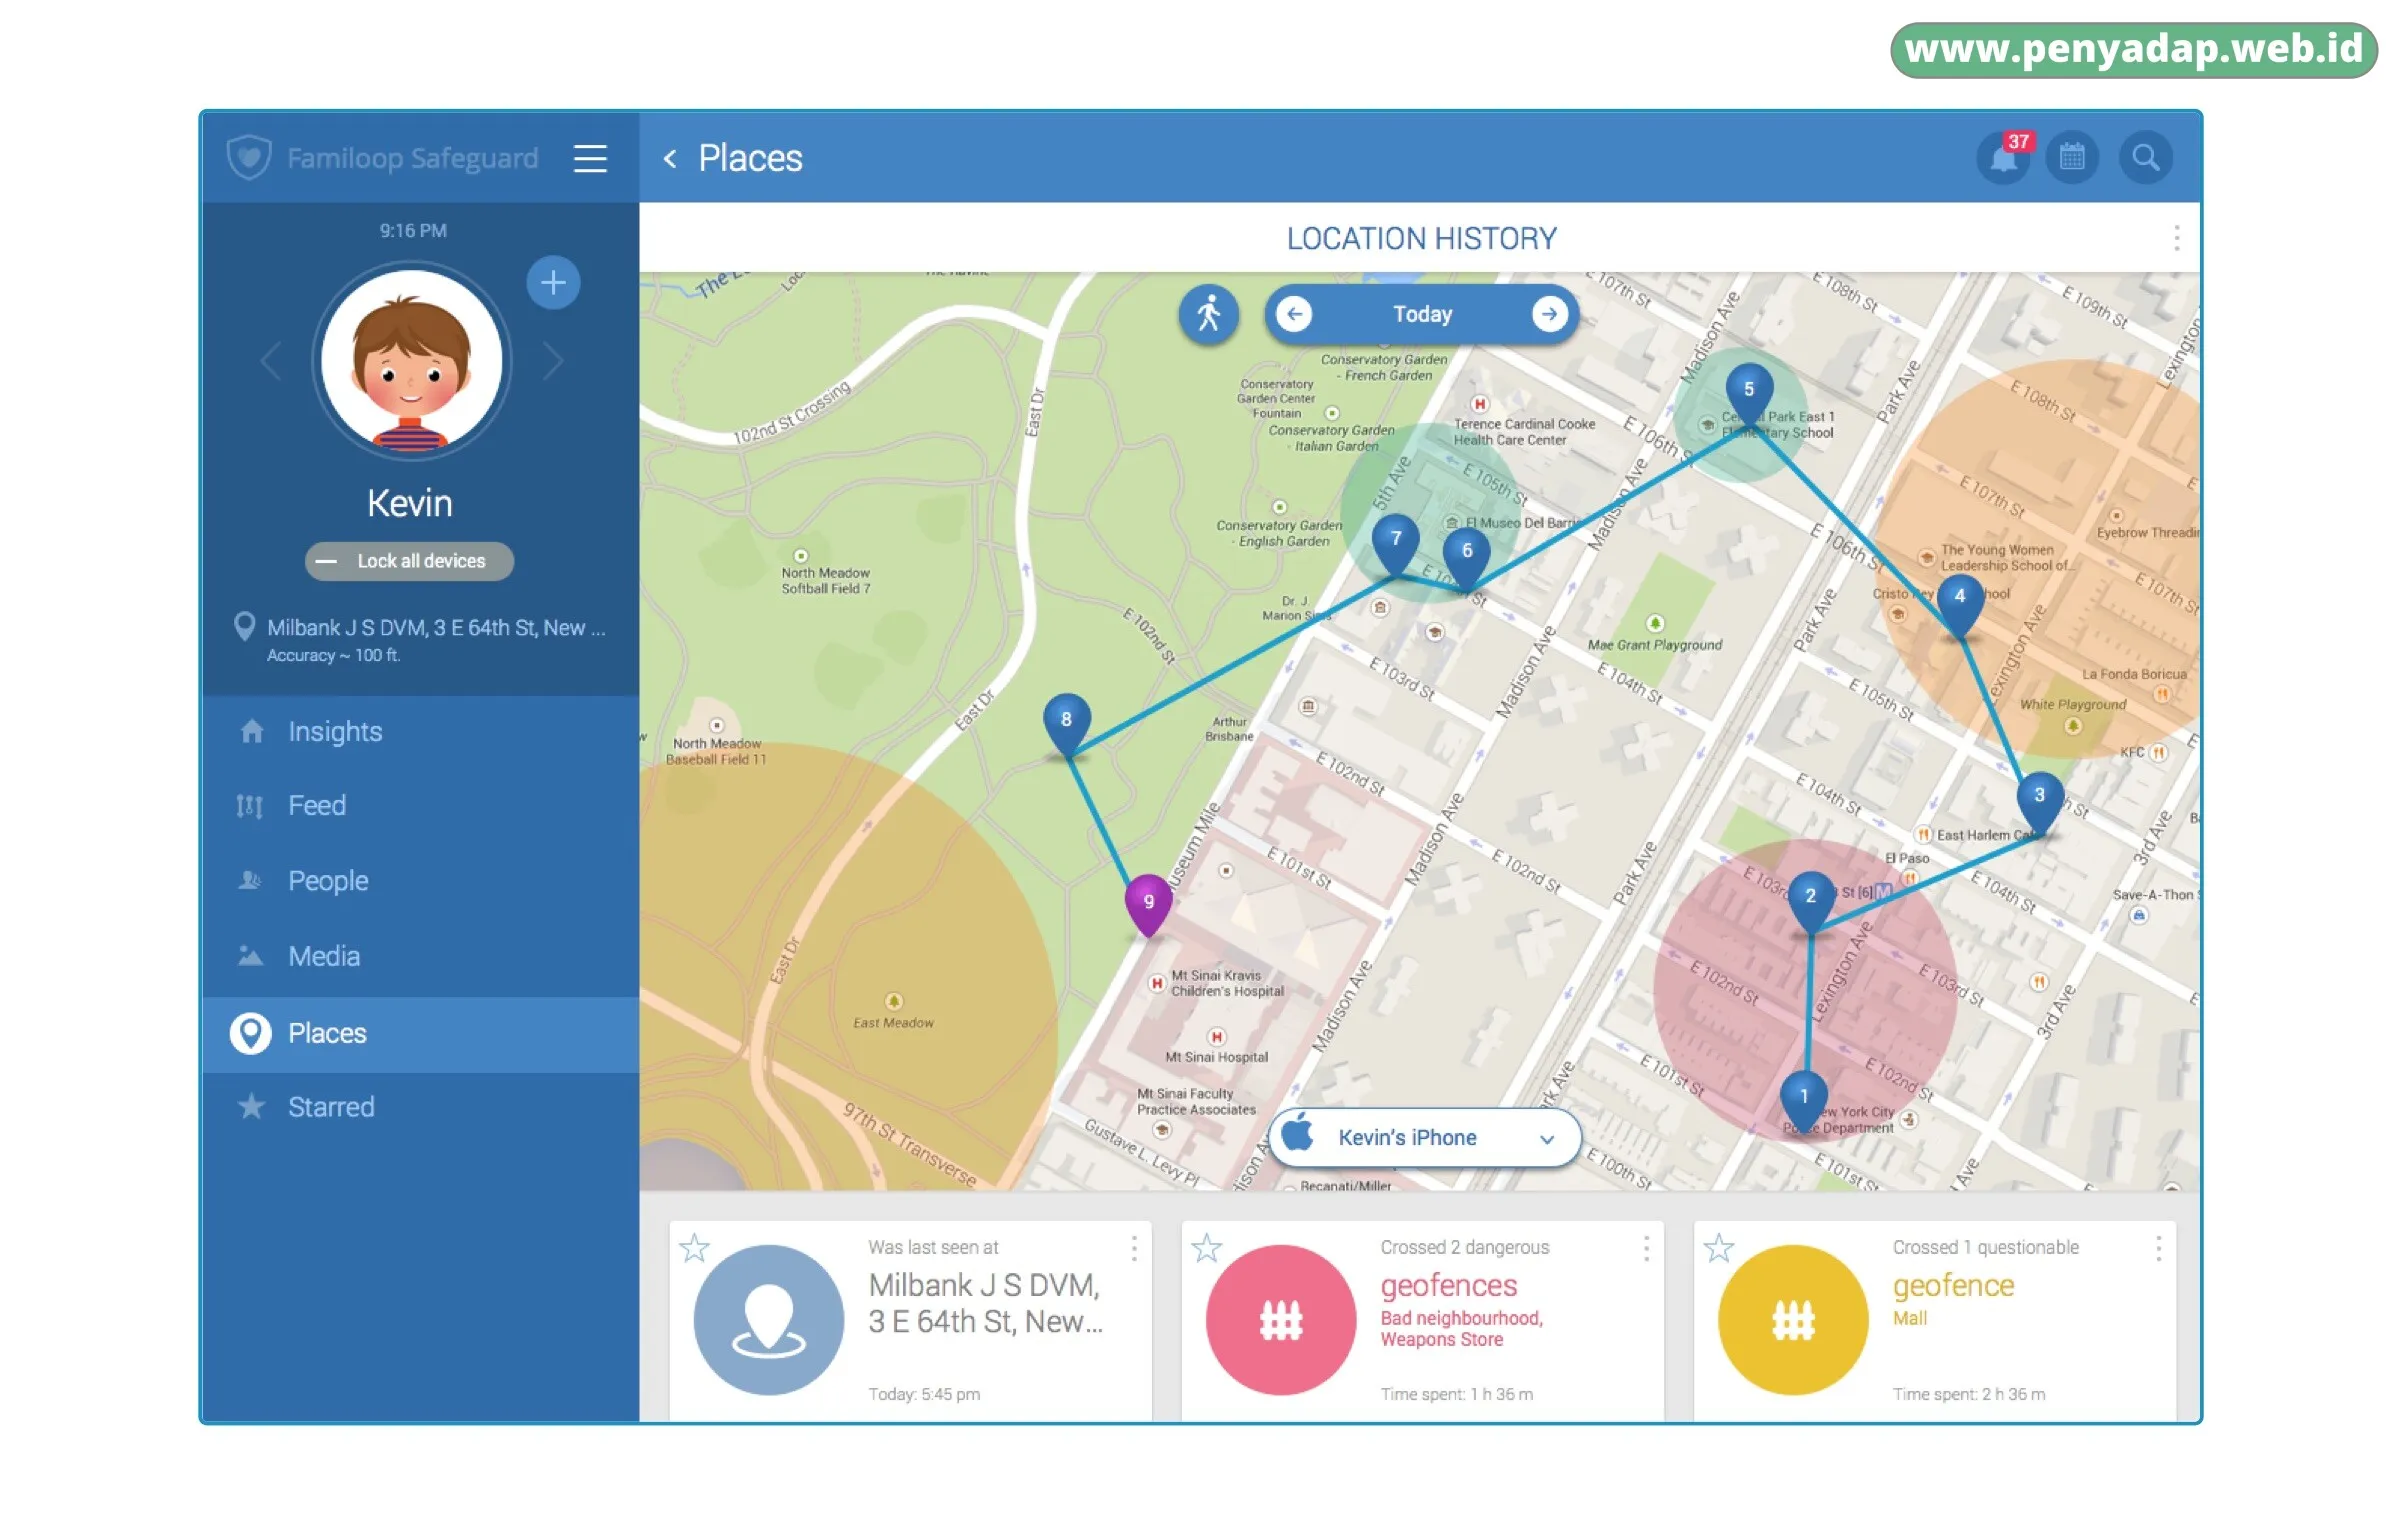Click 'Bad neighbourhood, Weapons Store' text
This screenshot has height=1536, width=2400.
tap(1461, 1329)
